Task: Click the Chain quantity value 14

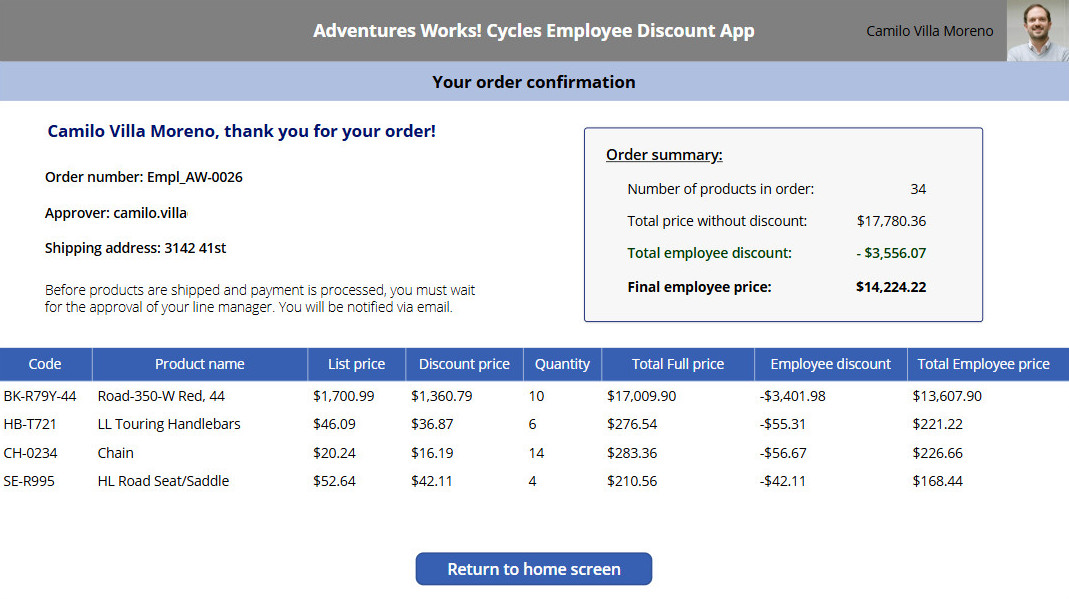Action: pos(536,453)
